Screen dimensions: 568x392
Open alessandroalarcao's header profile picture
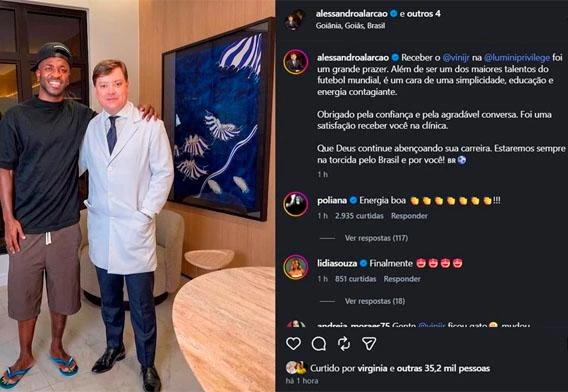tap(295, 19)
